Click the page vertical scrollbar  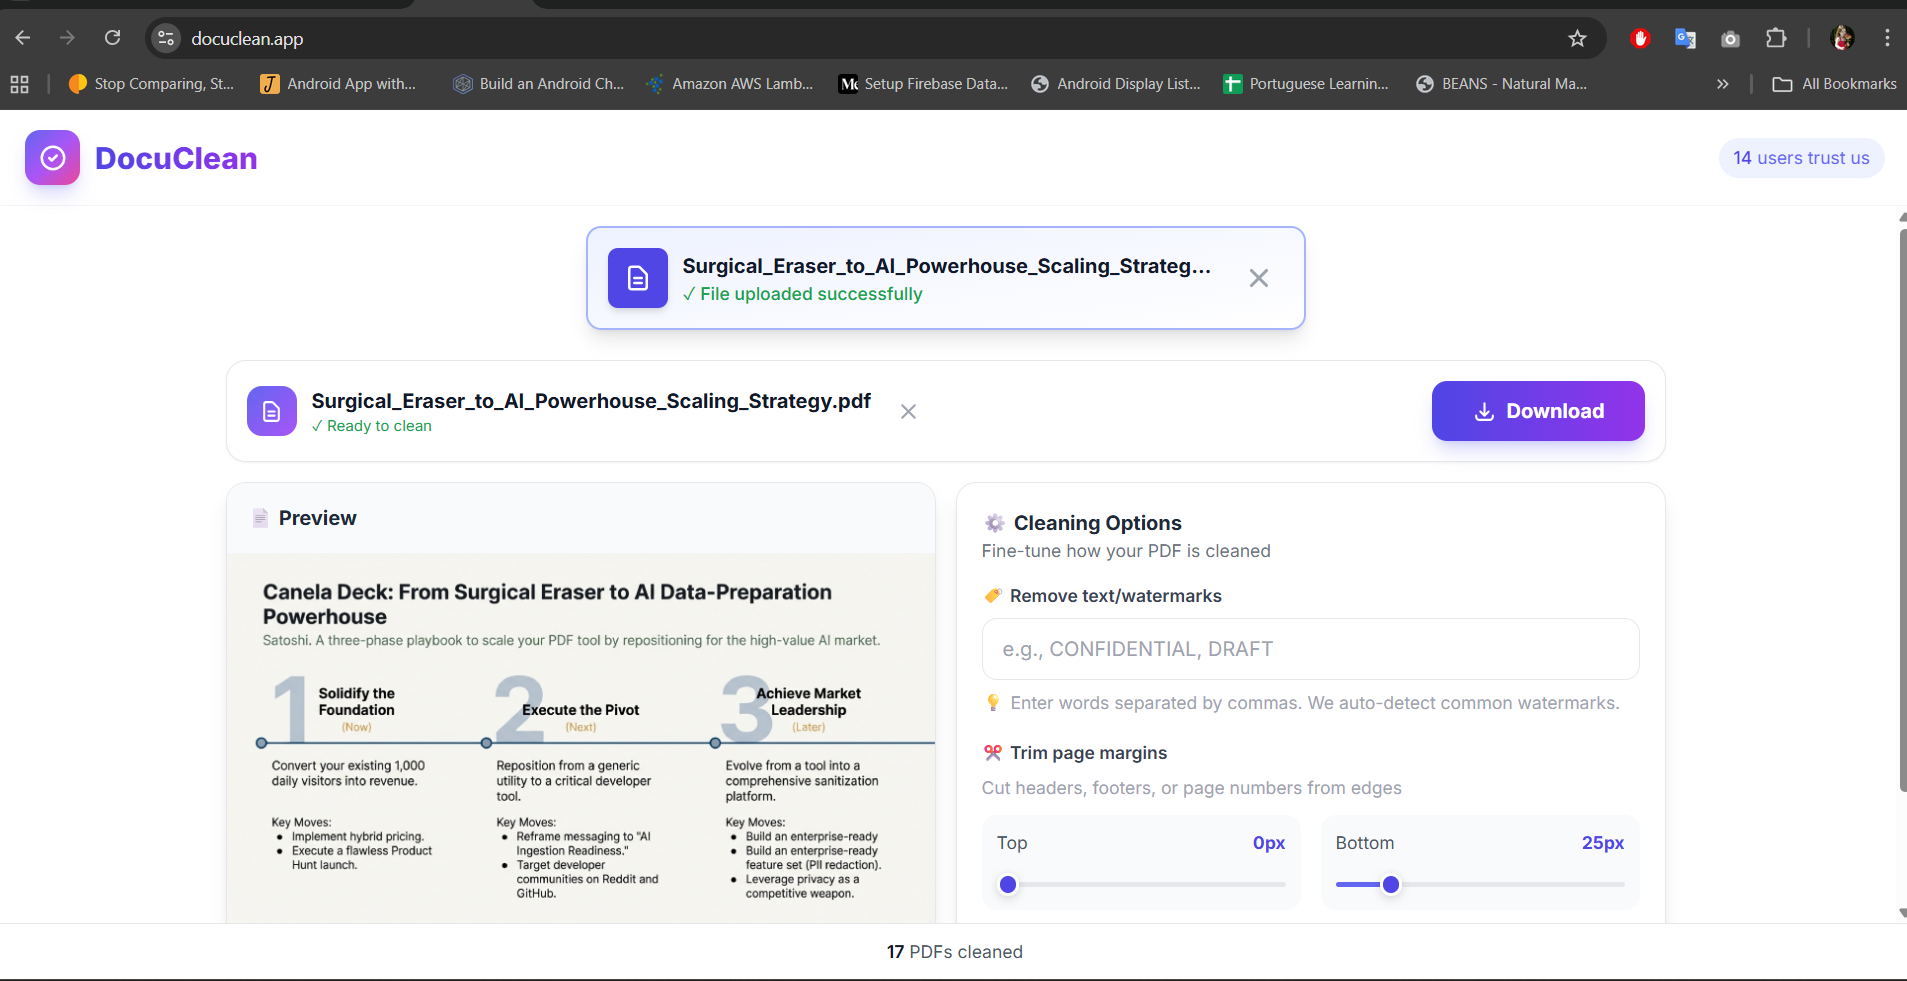point(1902,510)
